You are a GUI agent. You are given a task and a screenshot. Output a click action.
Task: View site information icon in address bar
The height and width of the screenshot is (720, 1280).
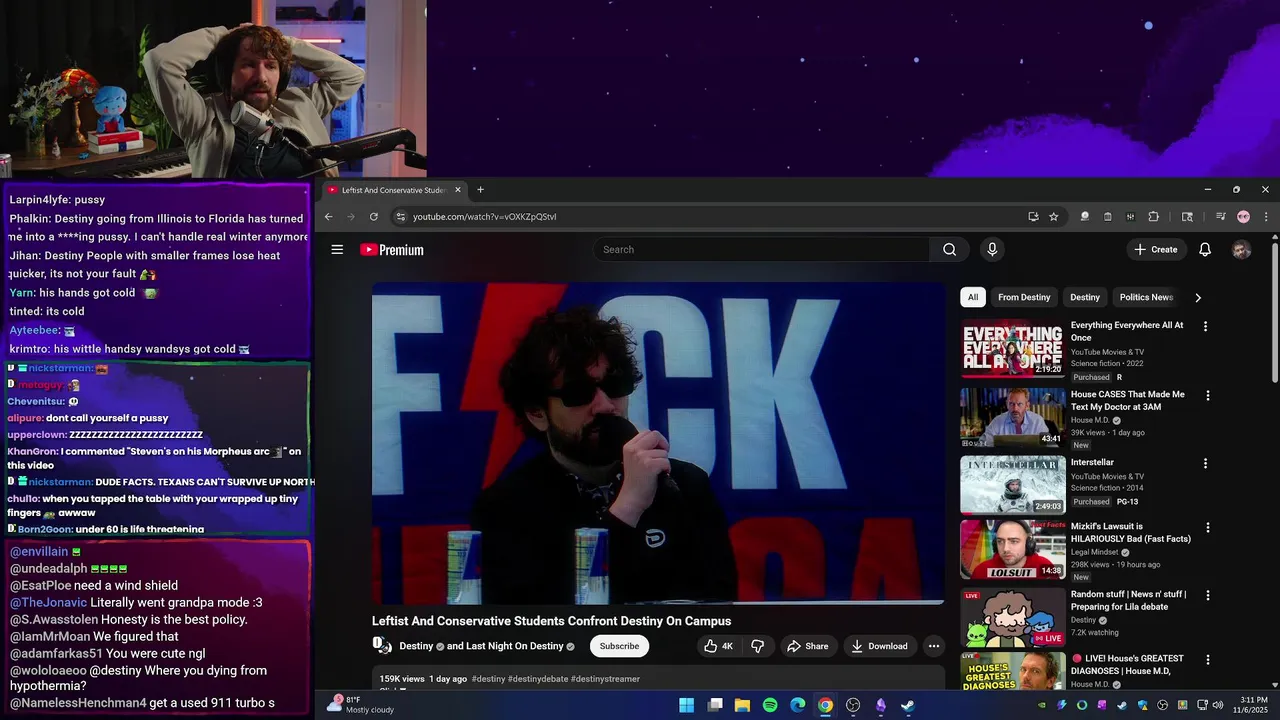[x=400, y=216]
